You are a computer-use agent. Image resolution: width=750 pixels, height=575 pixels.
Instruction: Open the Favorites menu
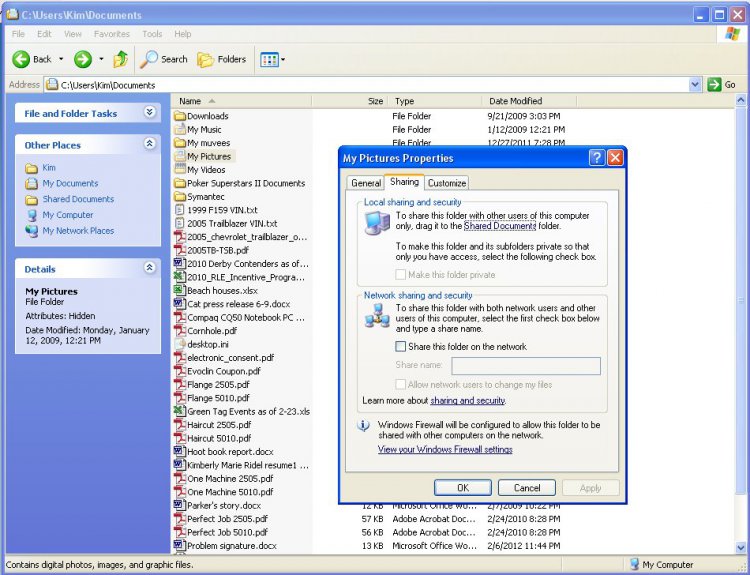pyautogui.click(x=111, y=34)
